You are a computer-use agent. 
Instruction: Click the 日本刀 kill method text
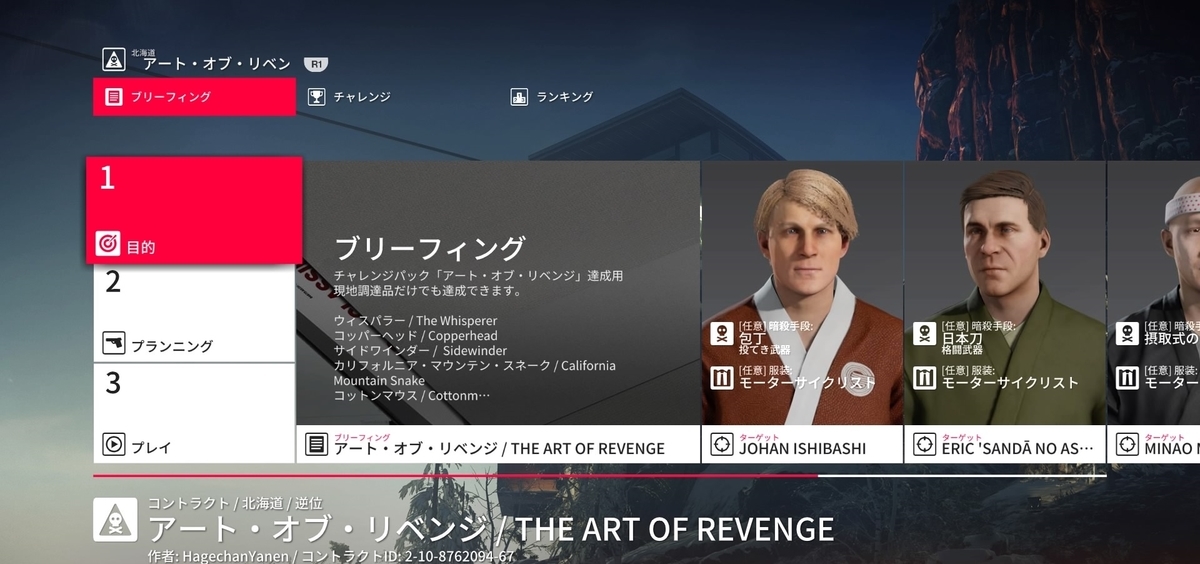(961, 338)
